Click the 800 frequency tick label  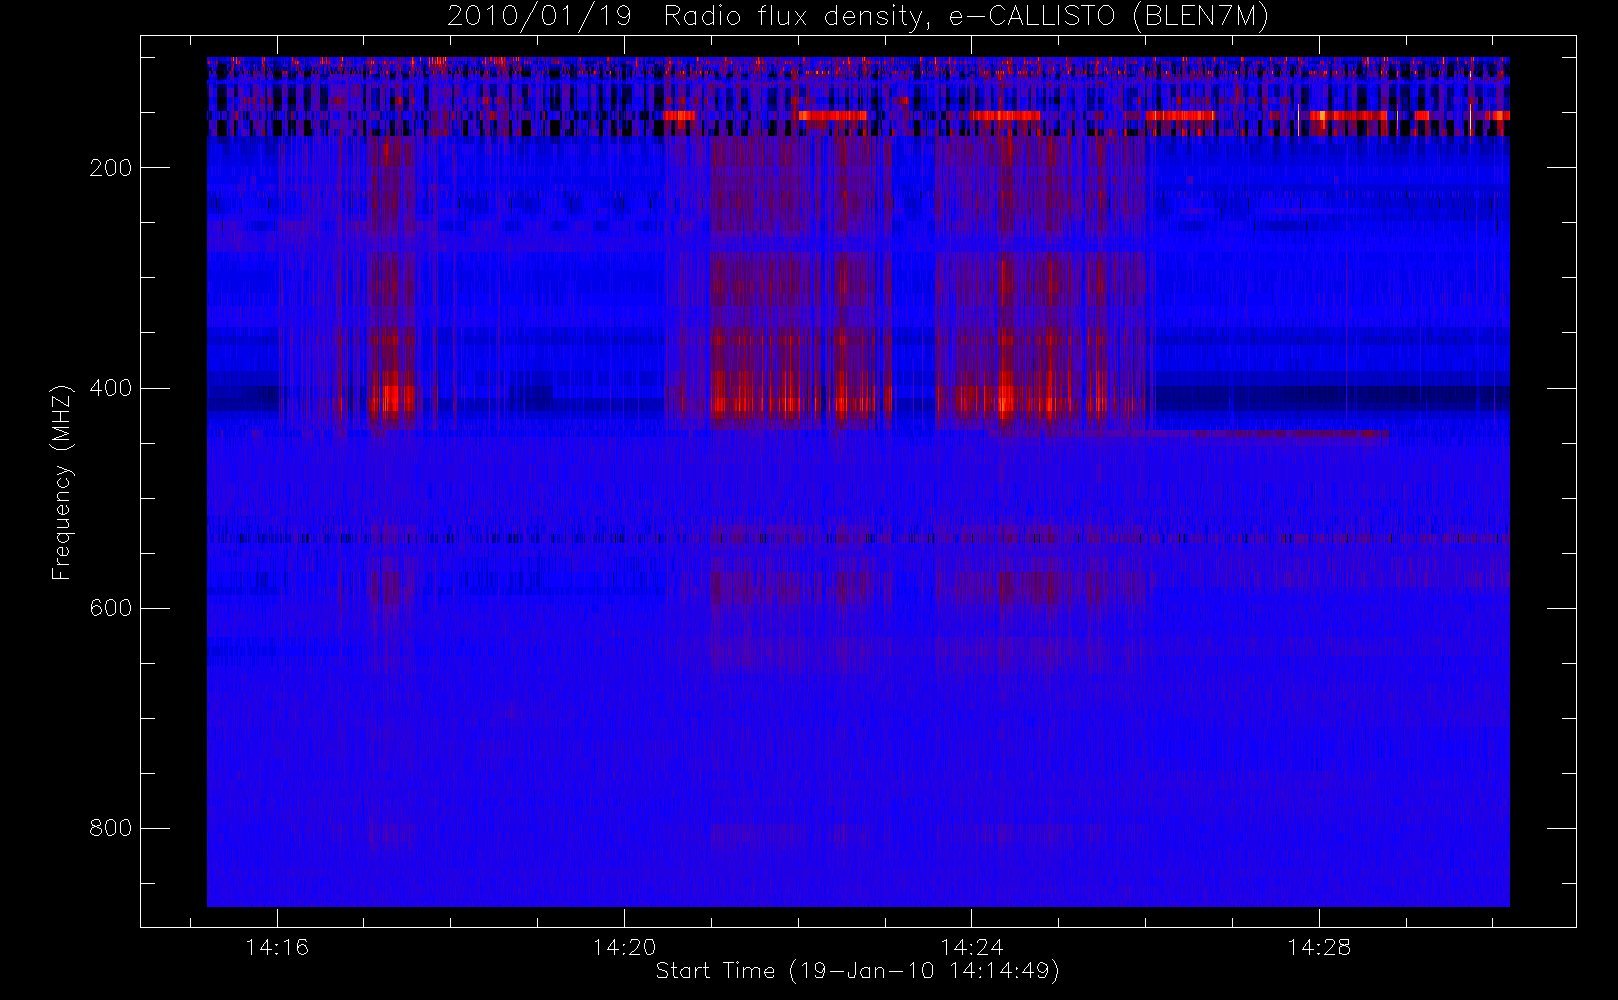coord(110,828)
